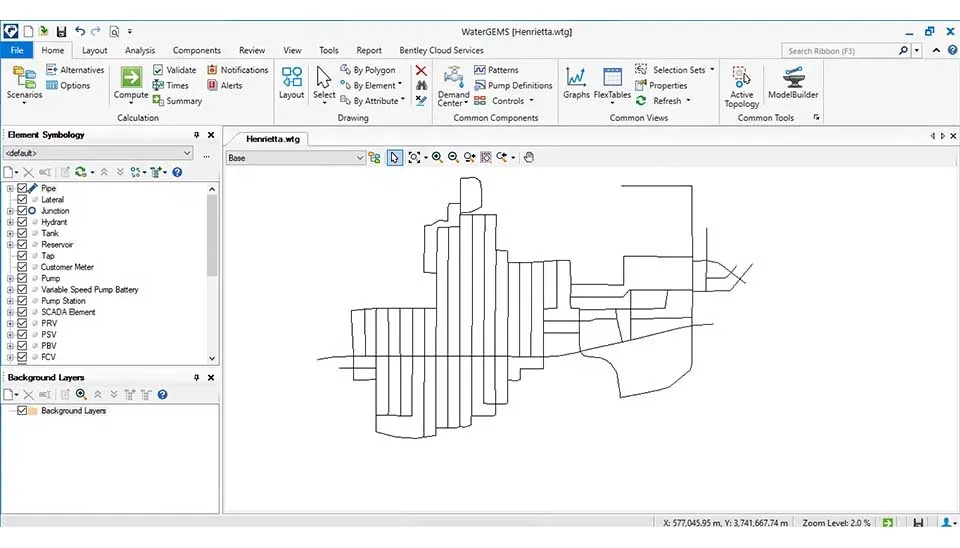
Task: Switch to the Analysis ribbon tab
Action: (x=140, y=50)
